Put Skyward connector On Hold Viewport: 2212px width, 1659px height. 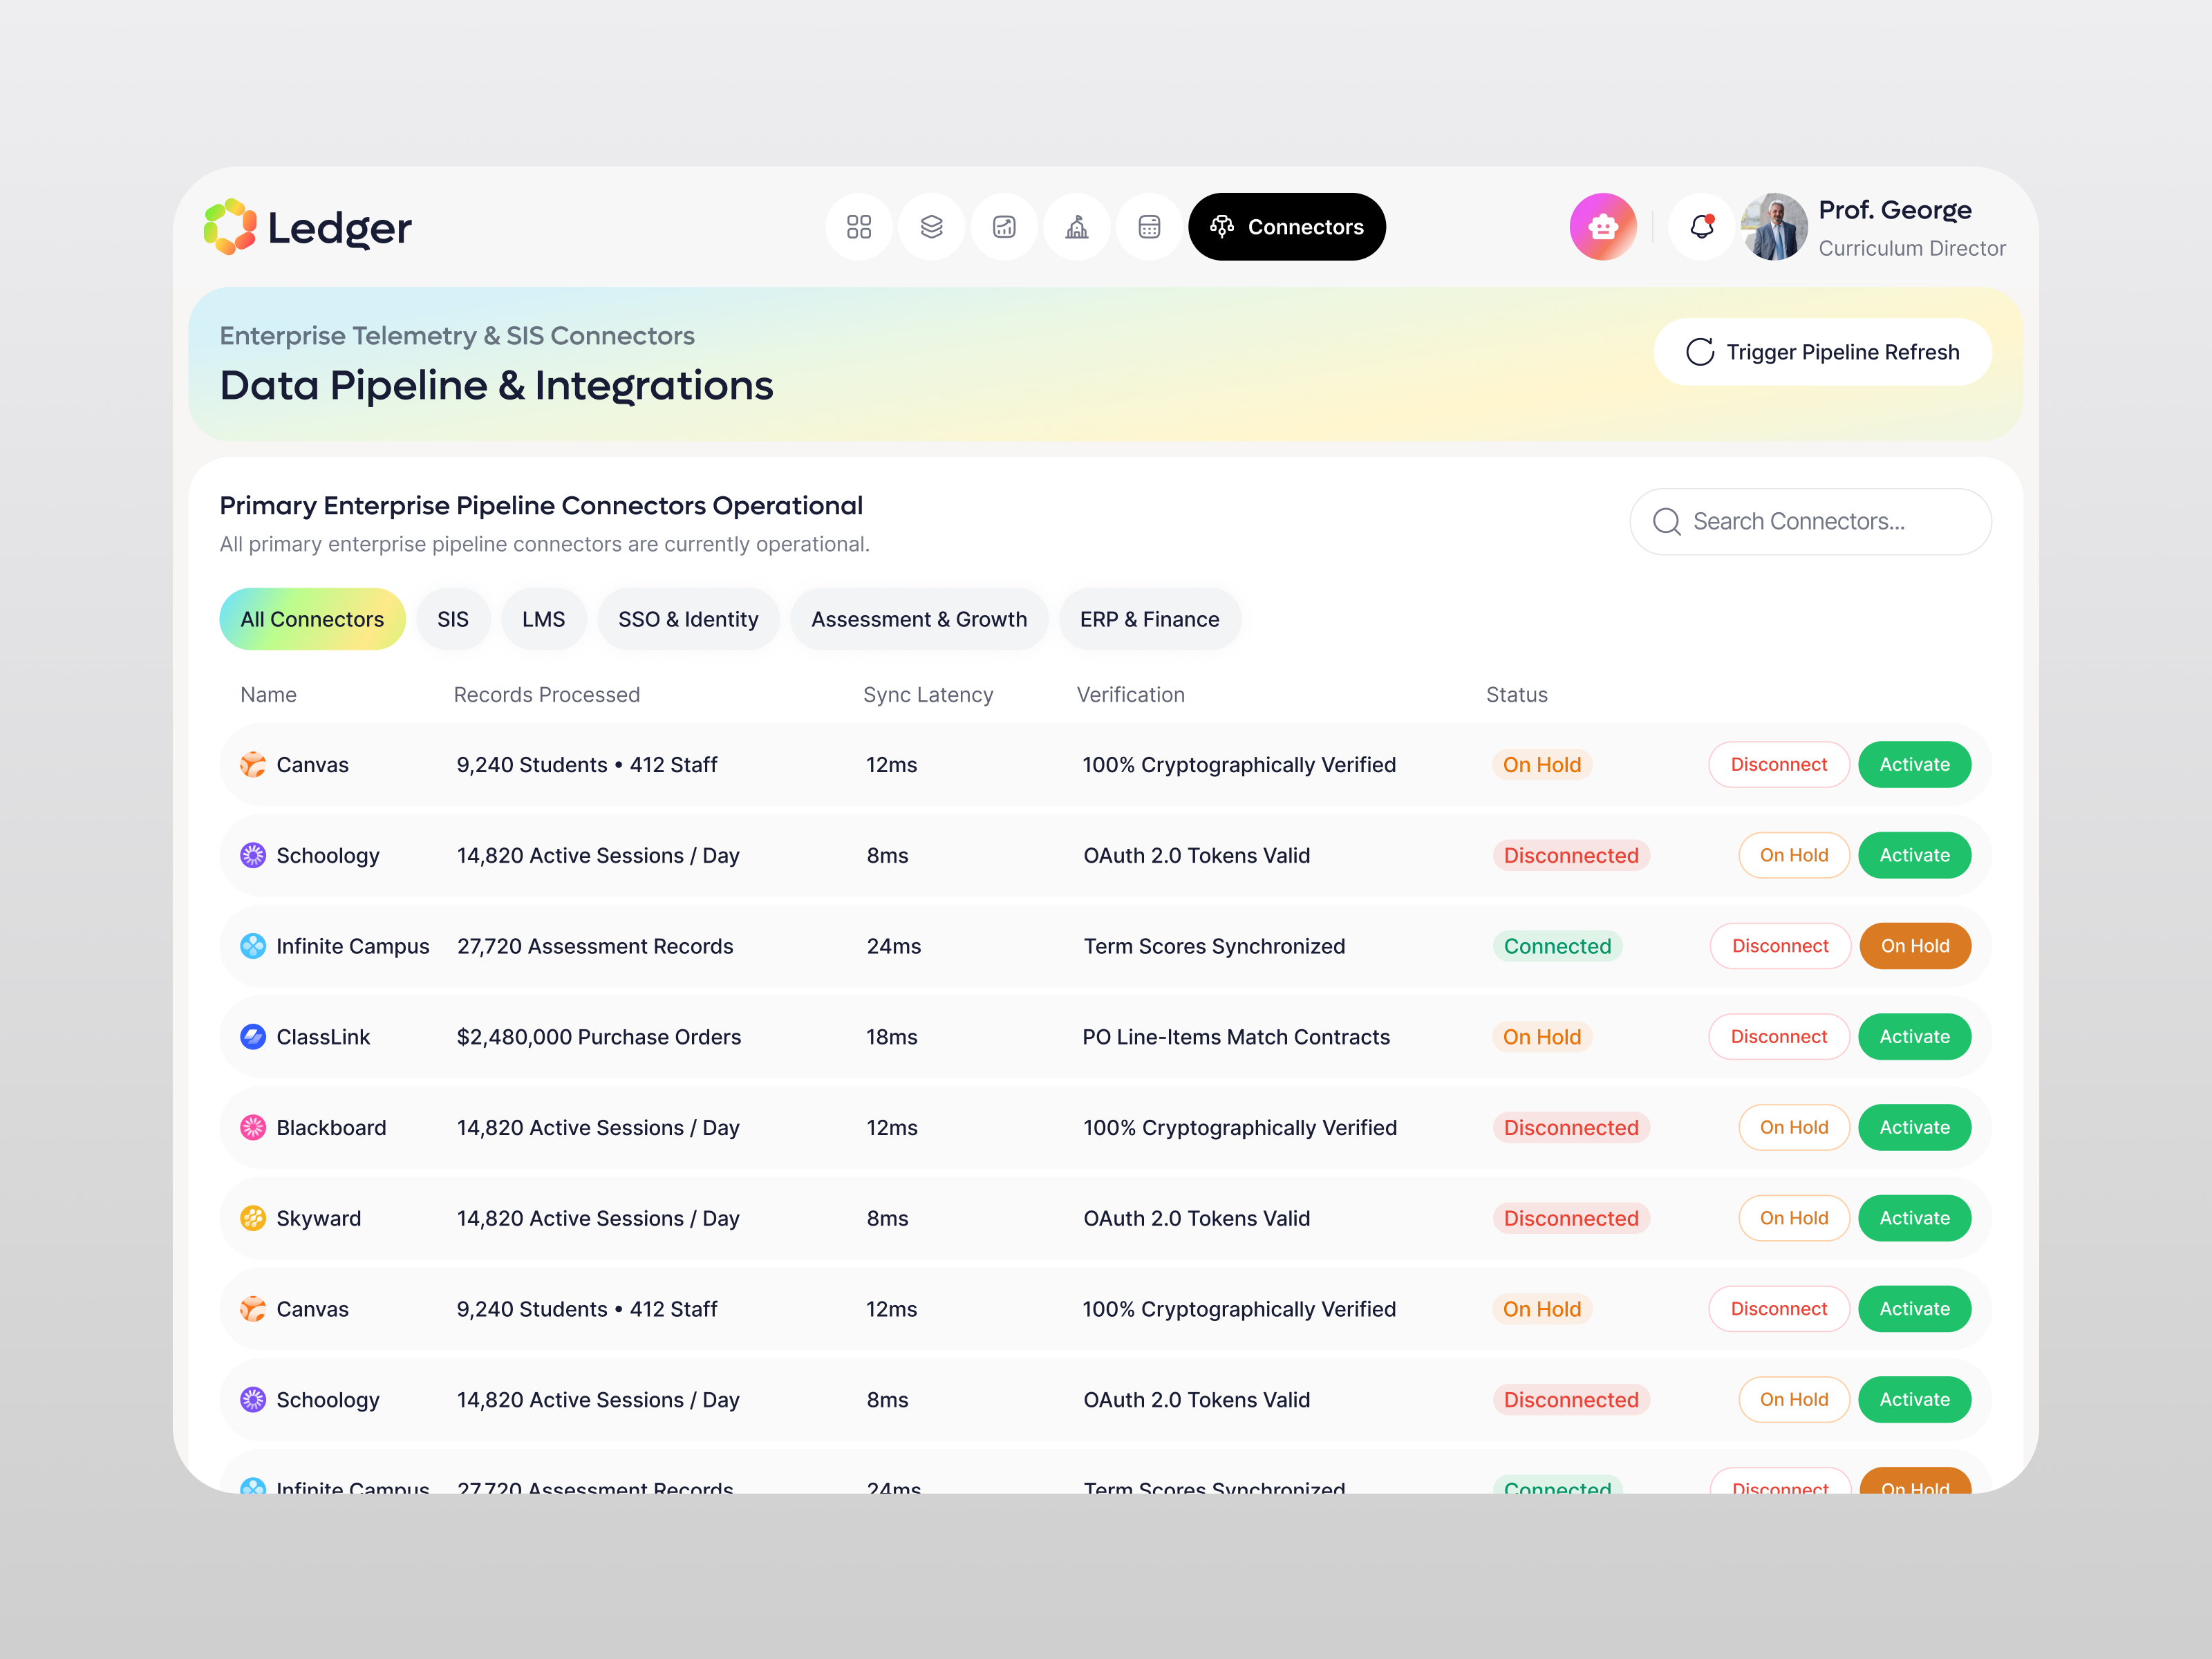point(1793,1218)
